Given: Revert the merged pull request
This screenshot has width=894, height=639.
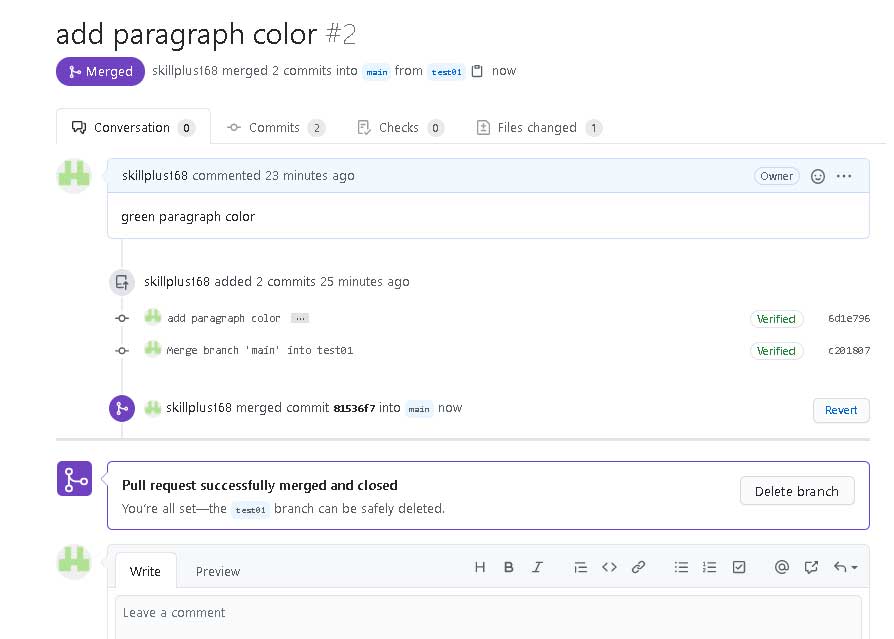Looking at the screenshot, I should pos(841,410).
